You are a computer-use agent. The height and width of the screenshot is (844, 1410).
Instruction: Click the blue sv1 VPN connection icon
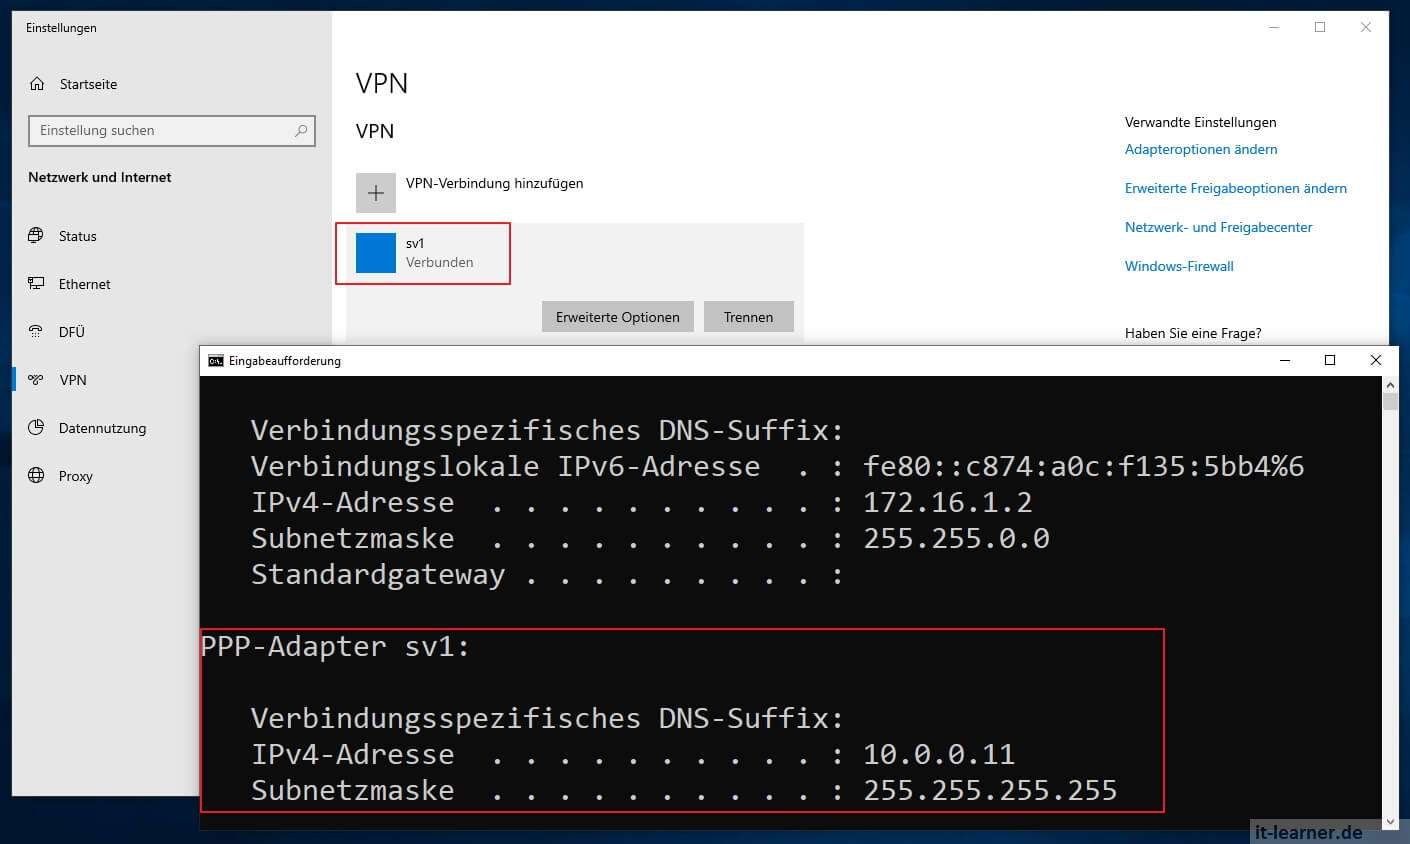(376, 253)
